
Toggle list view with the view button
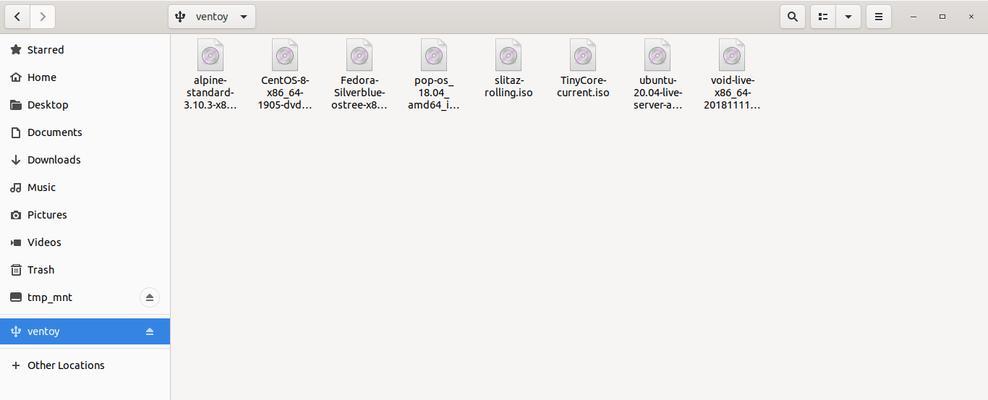823,17
